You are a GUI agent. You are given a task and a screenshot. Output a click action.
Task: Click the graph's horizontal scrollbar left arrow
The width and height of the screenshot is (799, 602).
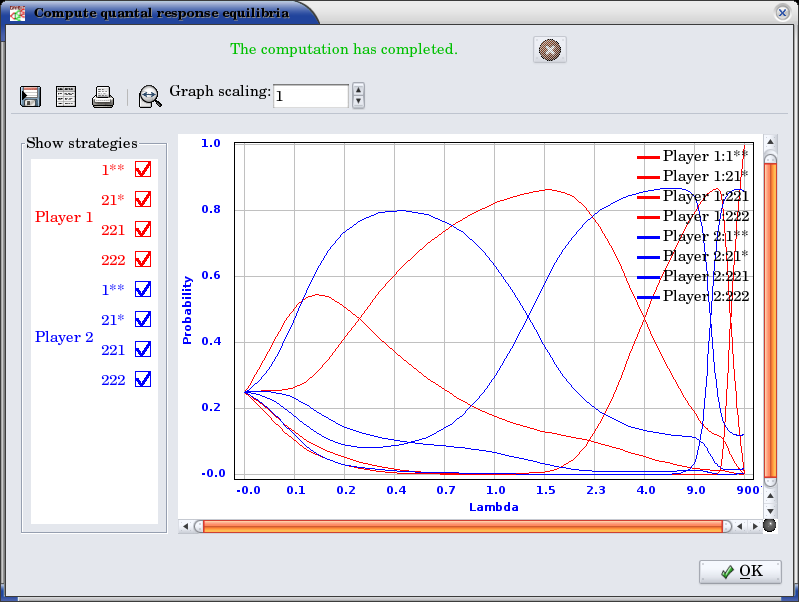[x=184, y=526]
